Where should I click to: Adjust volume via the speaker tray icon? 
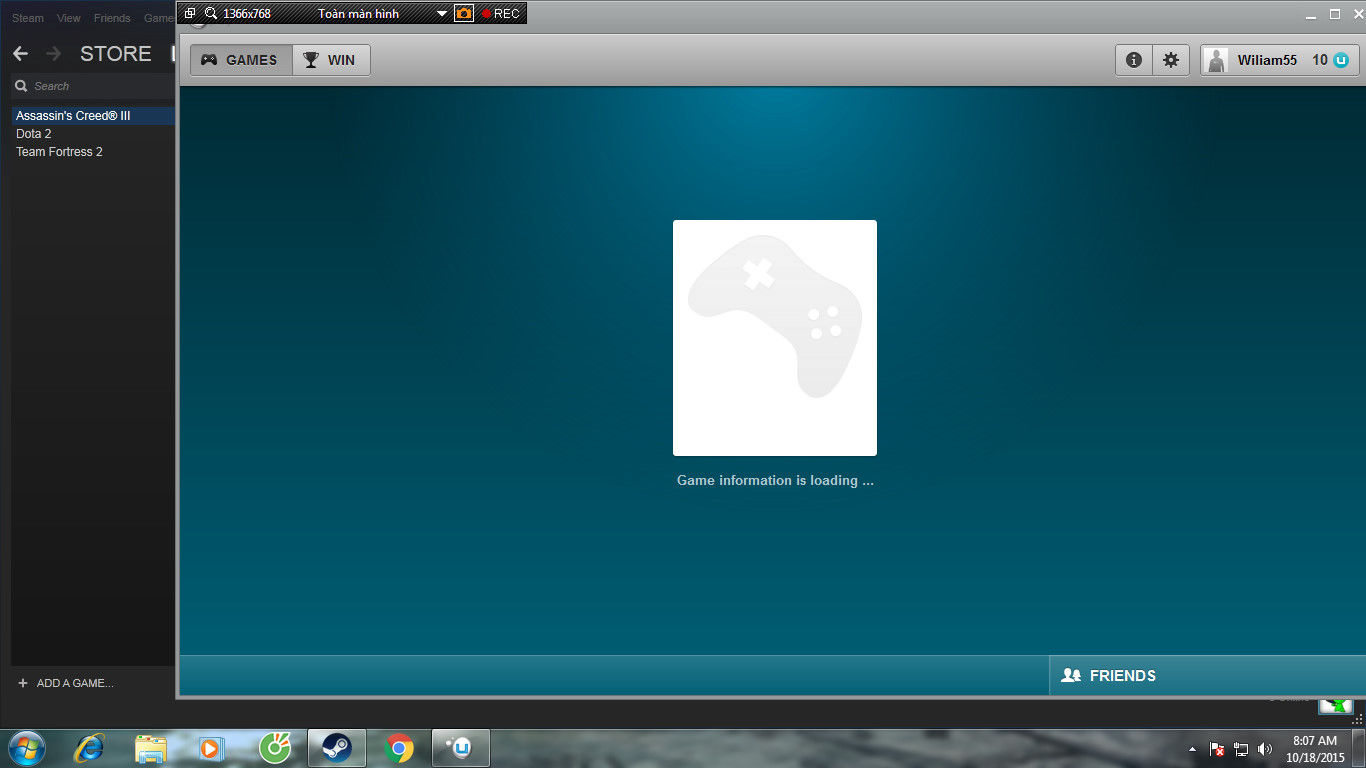(x=1265, y=748)
